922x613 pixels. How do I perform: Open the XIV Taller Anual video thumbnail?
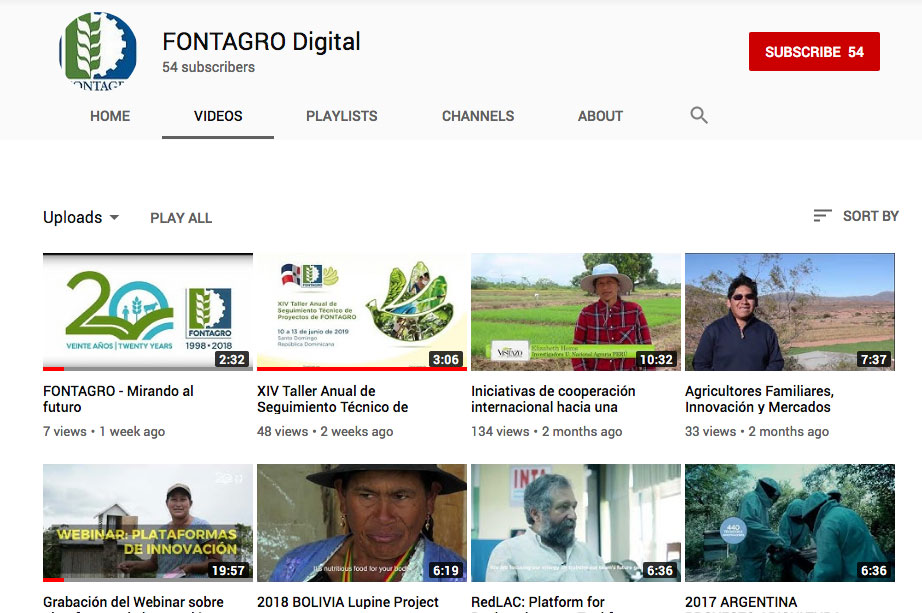(x=362, y=312)
